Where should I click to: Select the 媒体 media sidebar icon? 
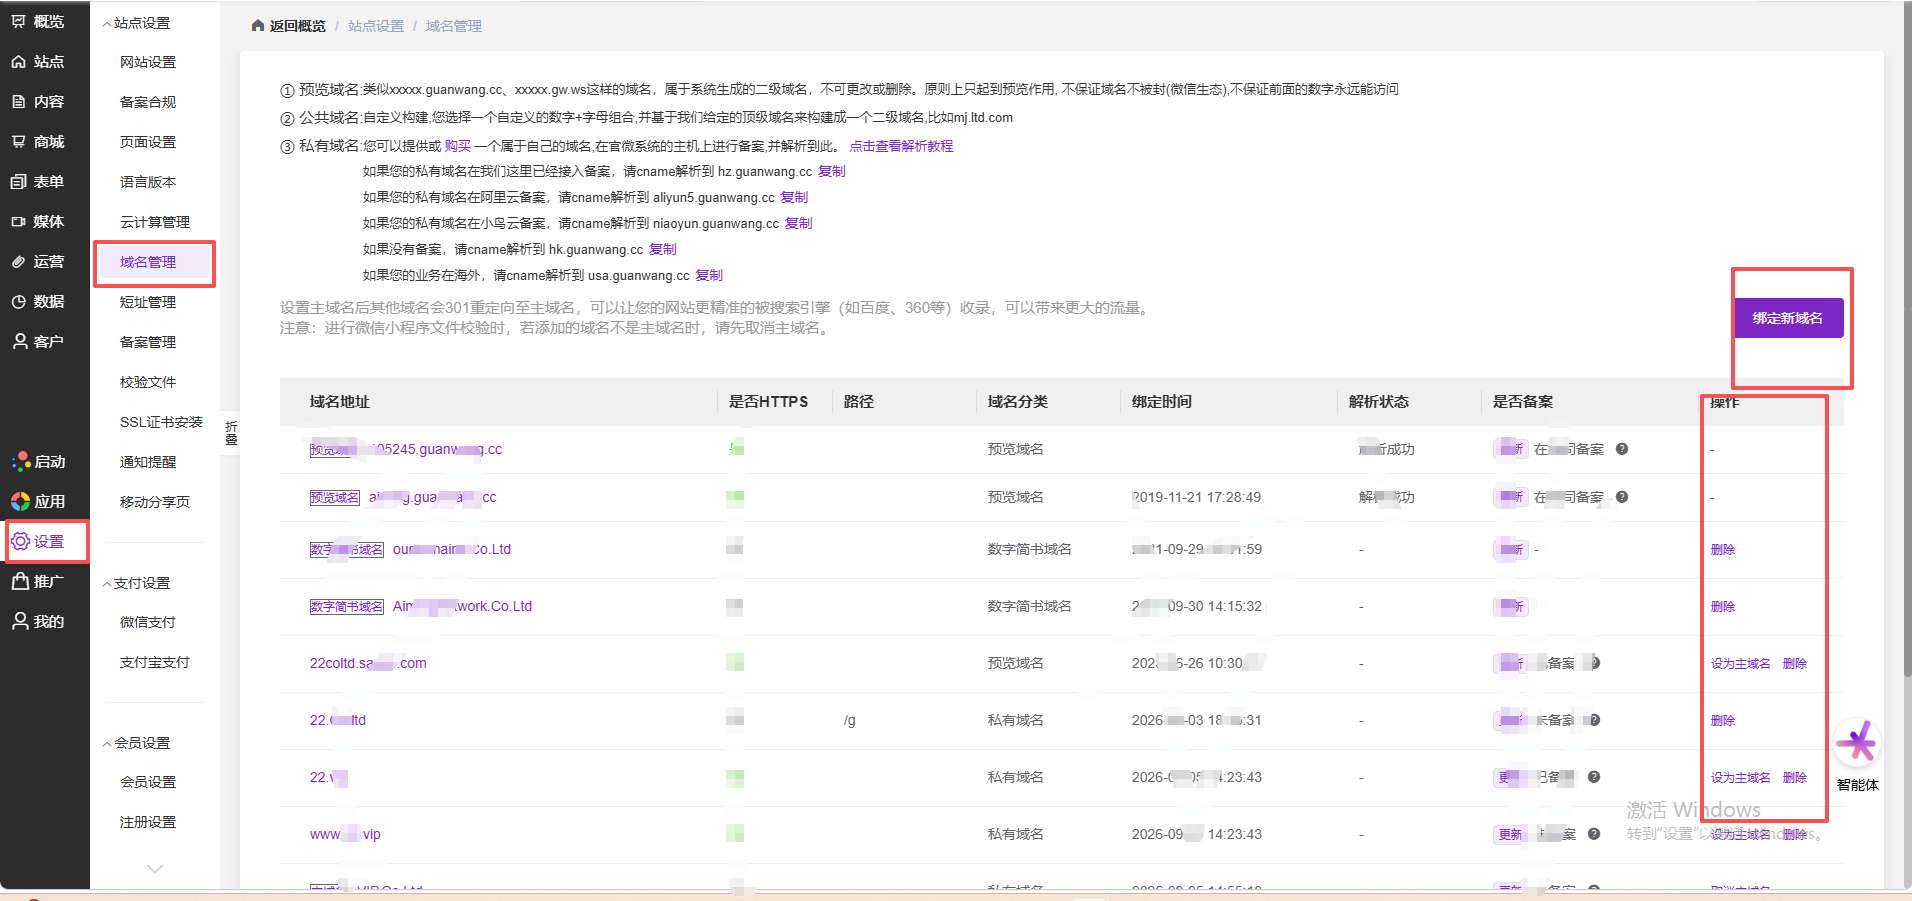coord(19,221)
